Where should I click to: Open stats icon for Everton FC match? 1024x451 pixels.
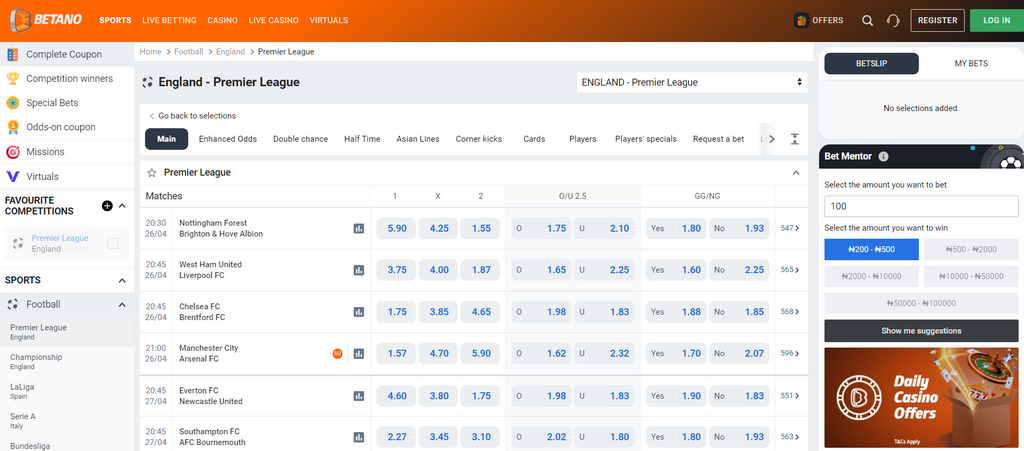359,396
